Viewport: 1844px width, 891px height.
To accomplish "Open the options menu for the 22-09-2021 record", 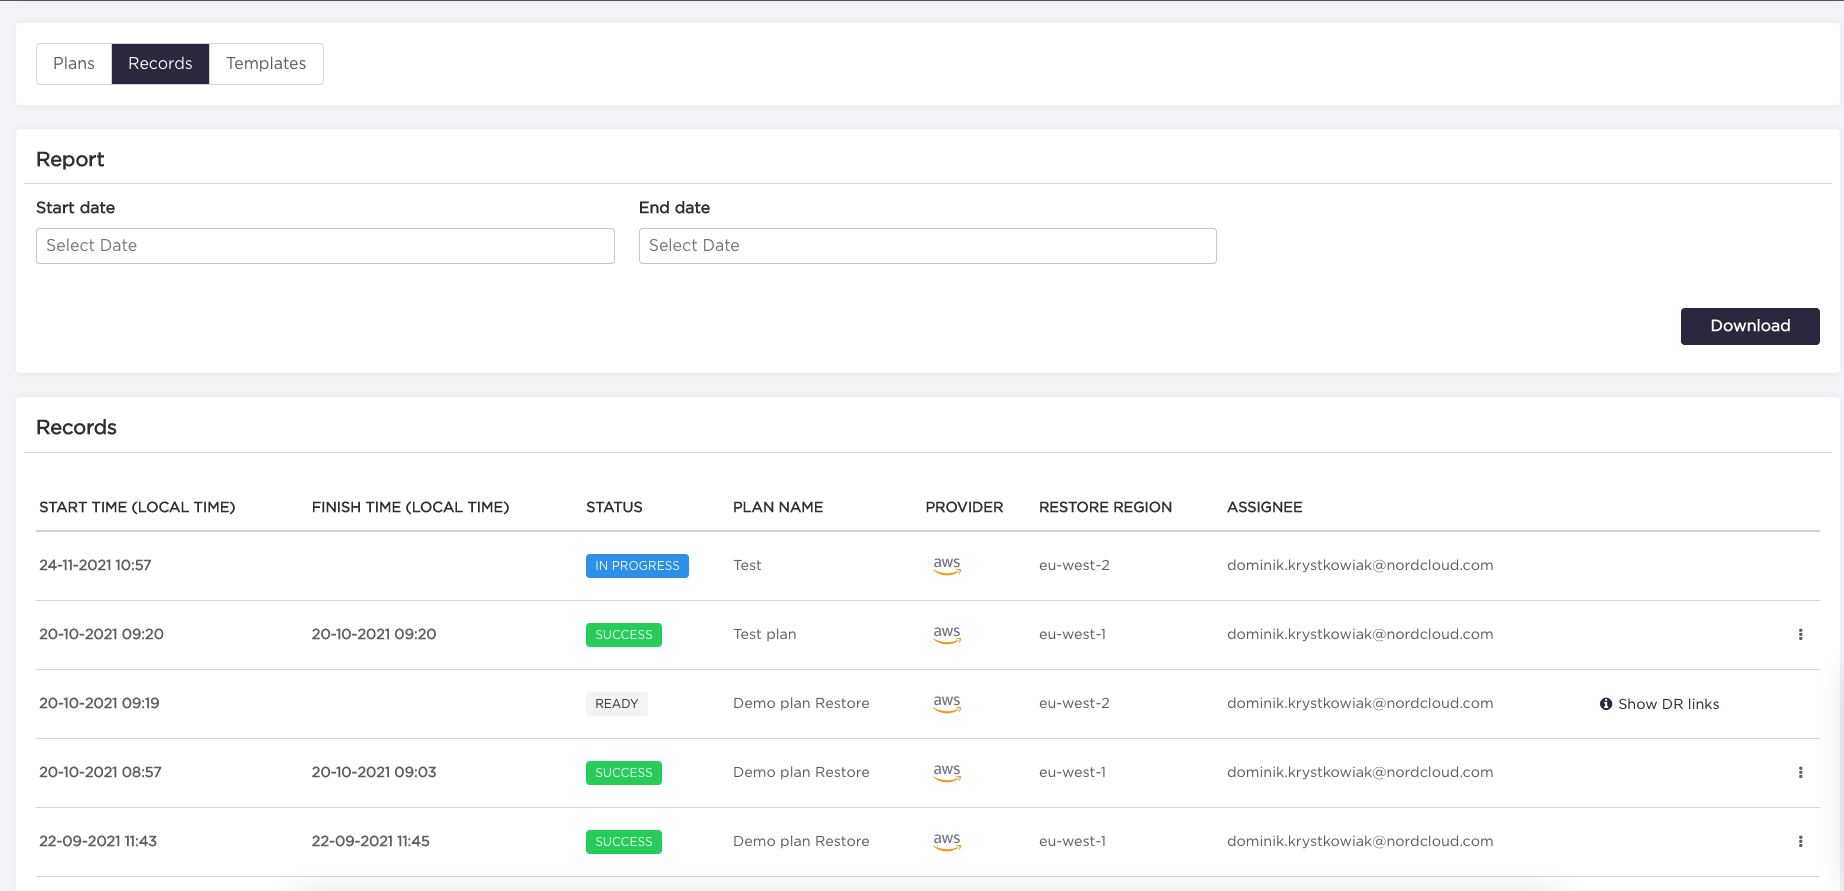I will [1800, 842].
